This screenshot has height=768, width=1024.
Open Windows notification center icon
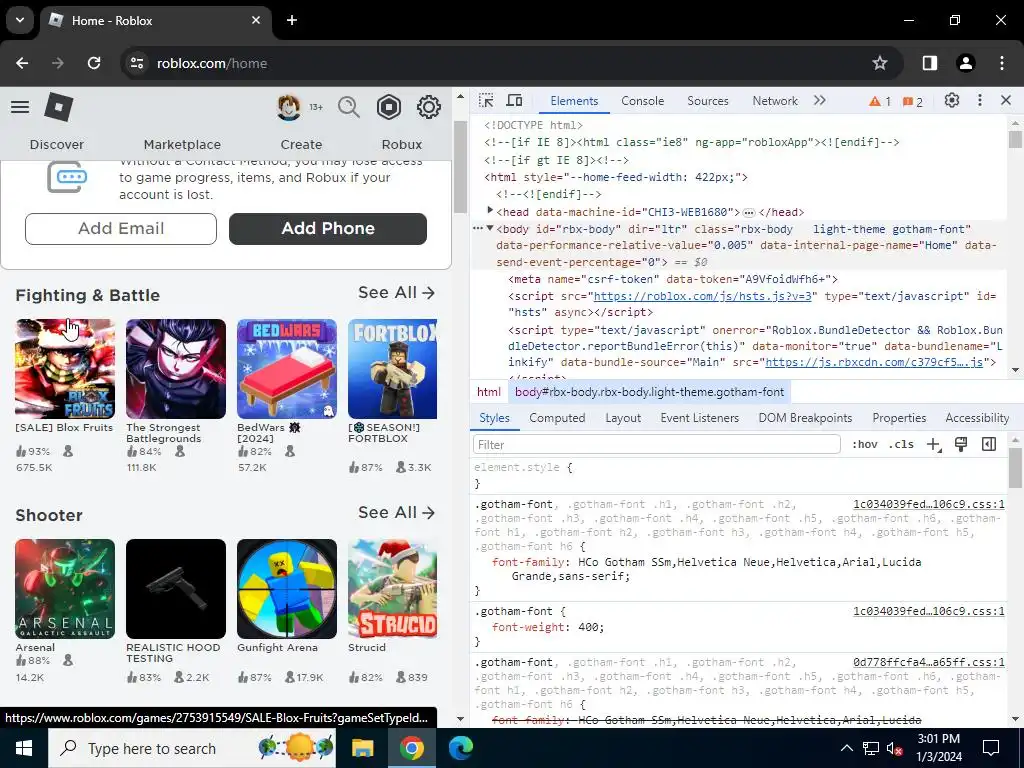click(991, 748)
